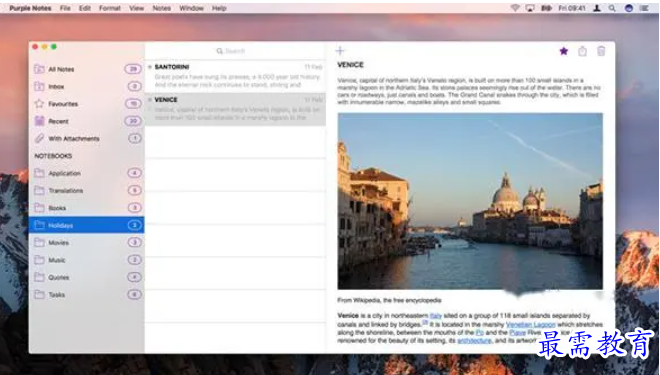Select Inbox in the sidebar
The height and width of the screenshot is (375, 660).
pyautogui.click(x=87, y=86)
